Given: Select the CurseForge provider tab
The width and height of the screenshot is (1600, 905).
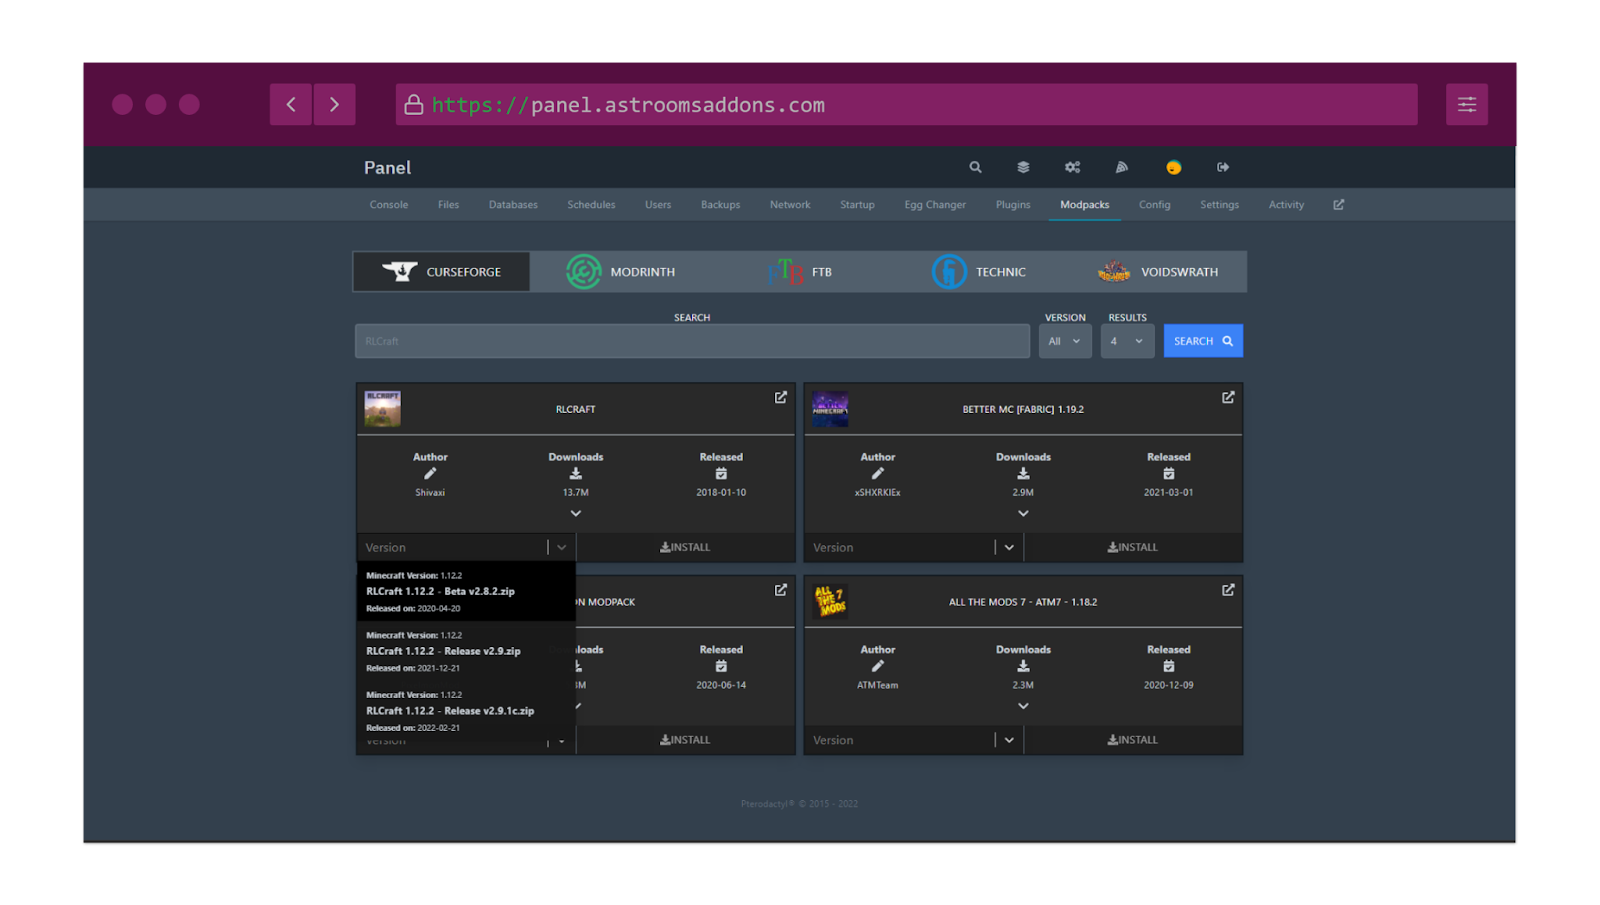Looking at the screenshot, I should click(x=441, y=271).
